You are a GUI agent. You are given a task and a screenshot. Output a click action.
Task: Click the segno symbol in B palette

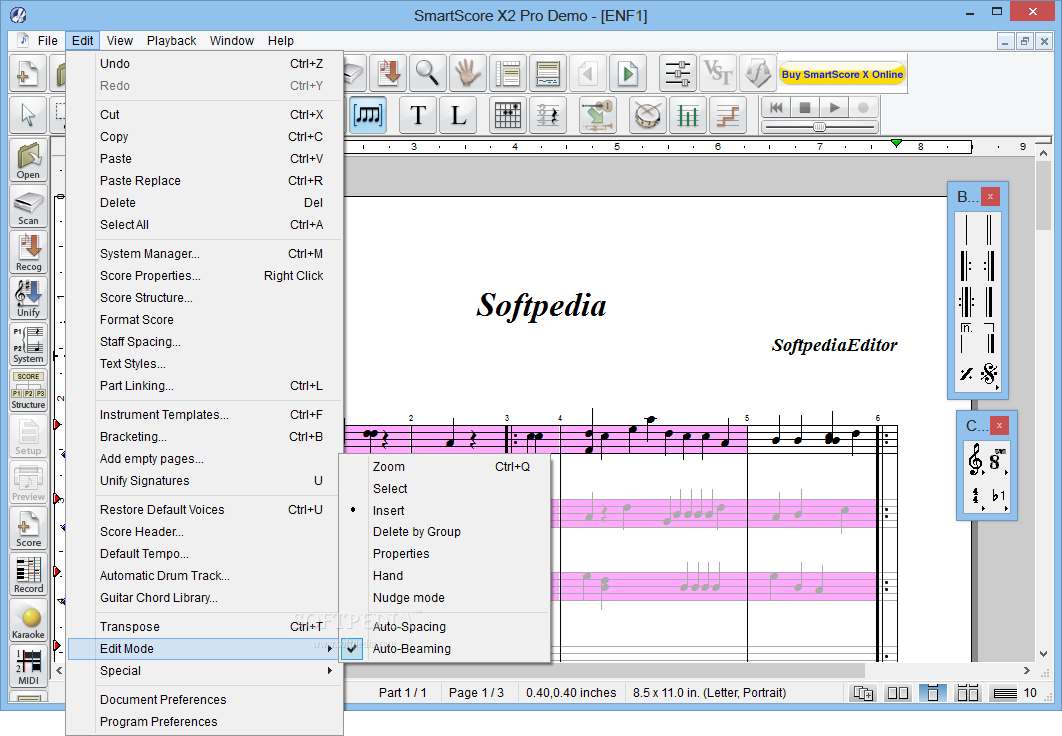990,374
